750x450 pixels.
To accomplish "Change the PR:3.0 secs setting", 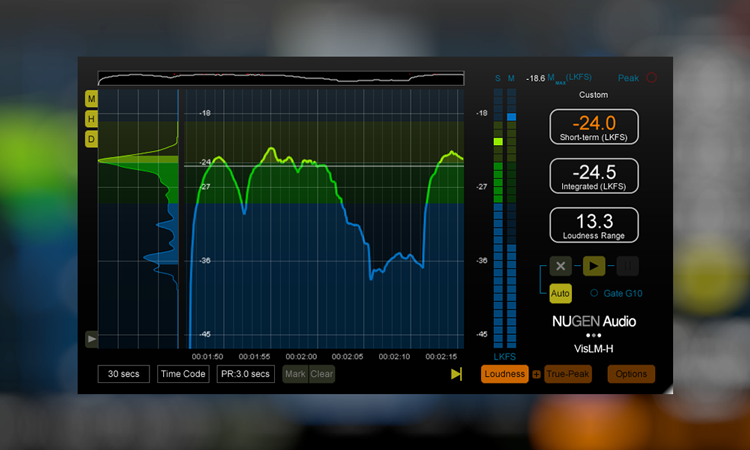I will tap(245, 374).
